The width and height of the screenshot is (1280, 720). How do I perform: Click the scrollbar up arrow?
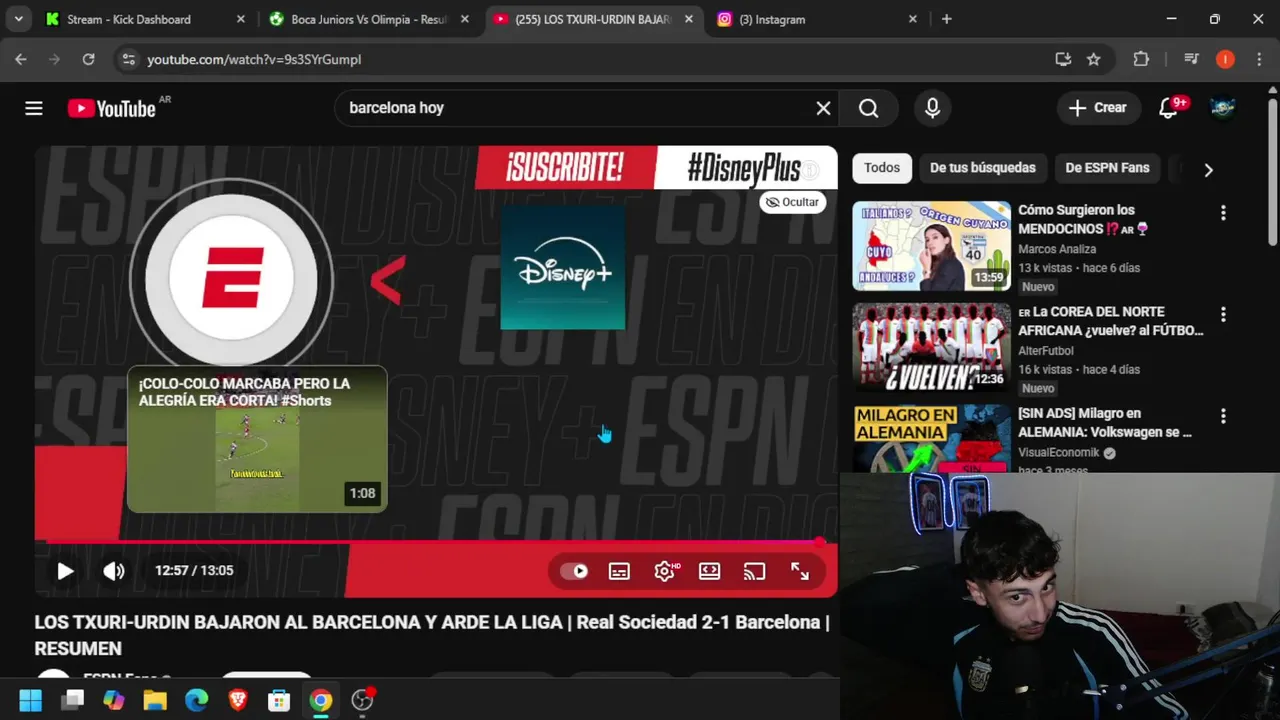pos(1272,90)
